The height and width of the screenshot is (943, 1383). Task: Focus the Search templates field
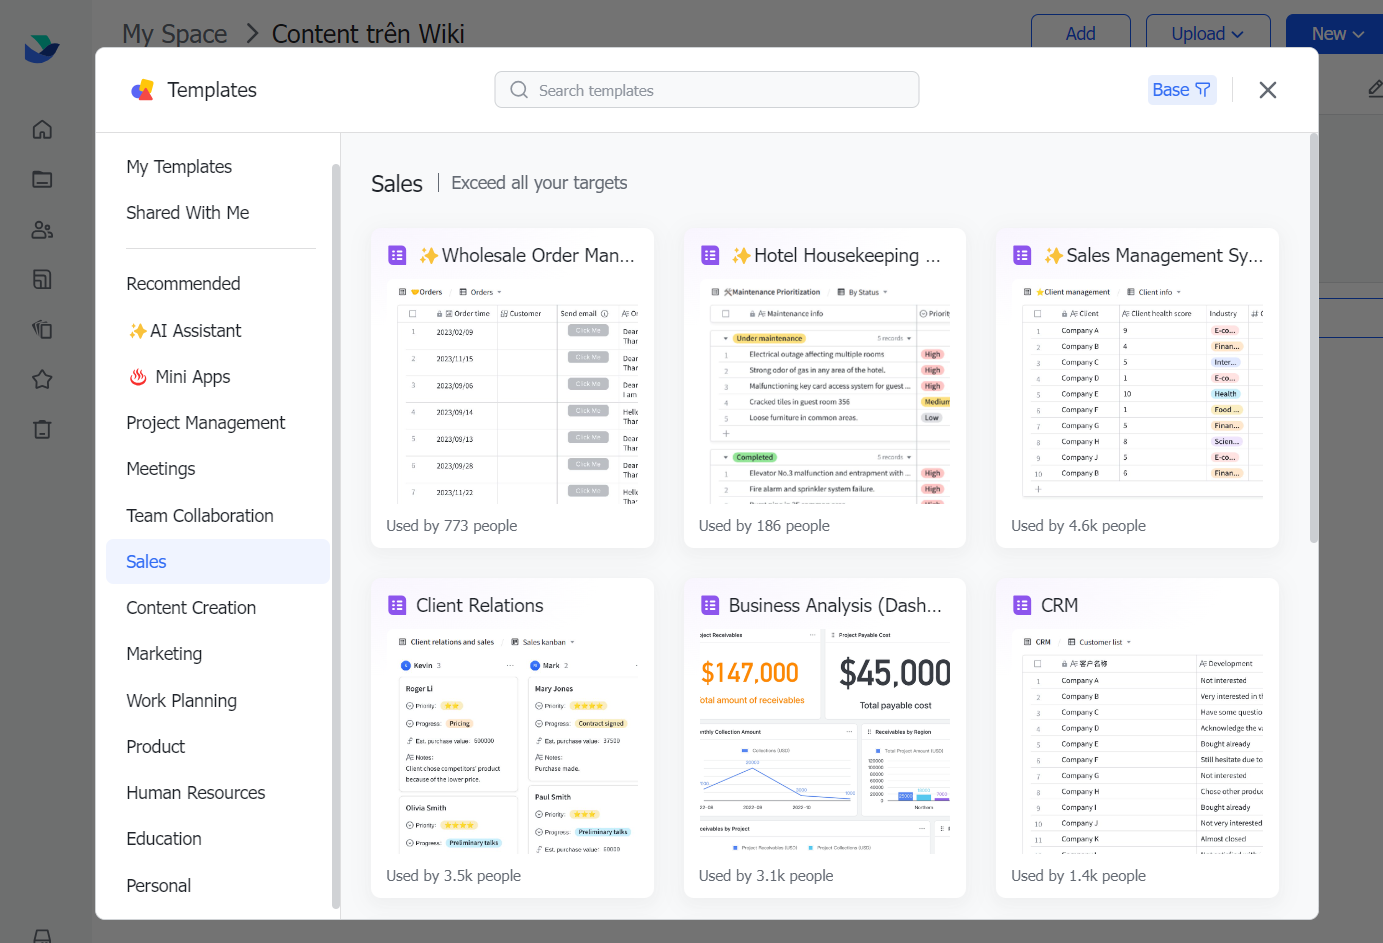coord(706,90)
